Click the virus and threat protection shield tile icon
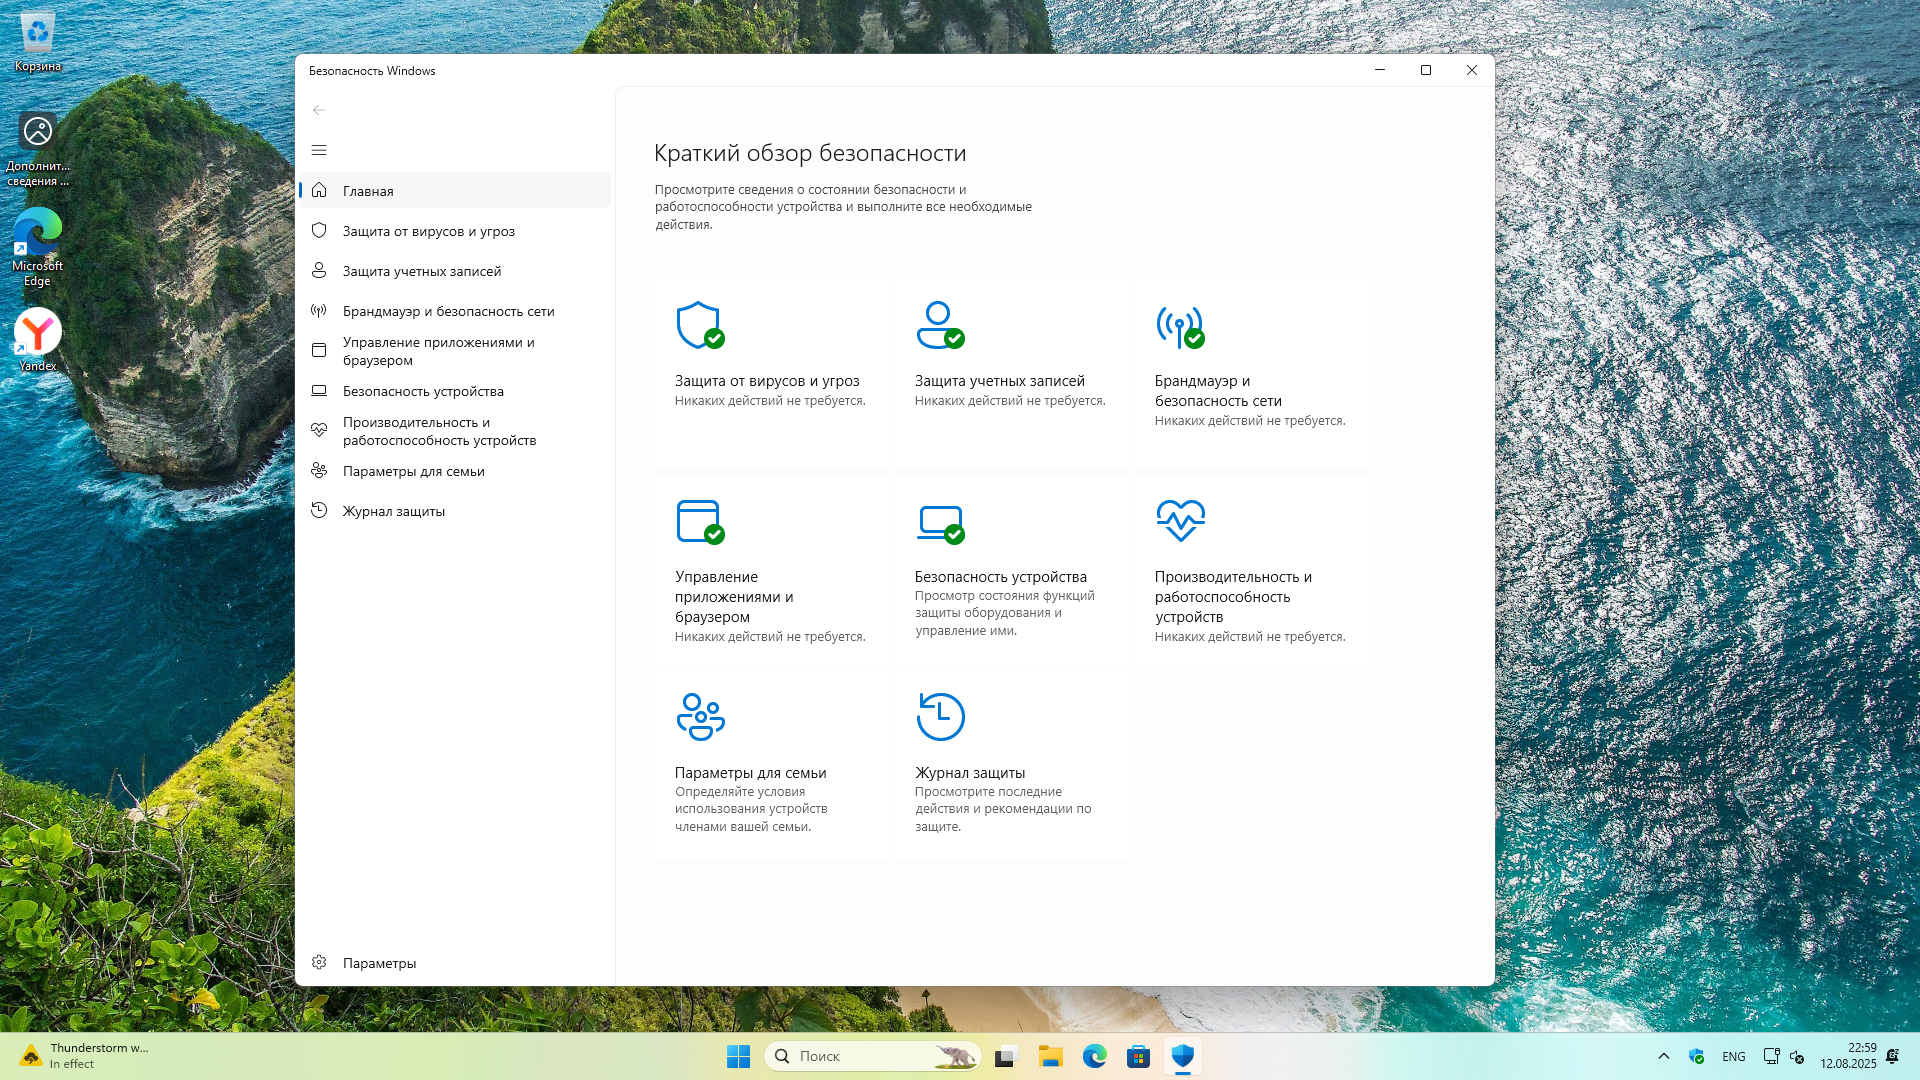The height and width of the screenshot is (1080, 1920). point(699,325)
